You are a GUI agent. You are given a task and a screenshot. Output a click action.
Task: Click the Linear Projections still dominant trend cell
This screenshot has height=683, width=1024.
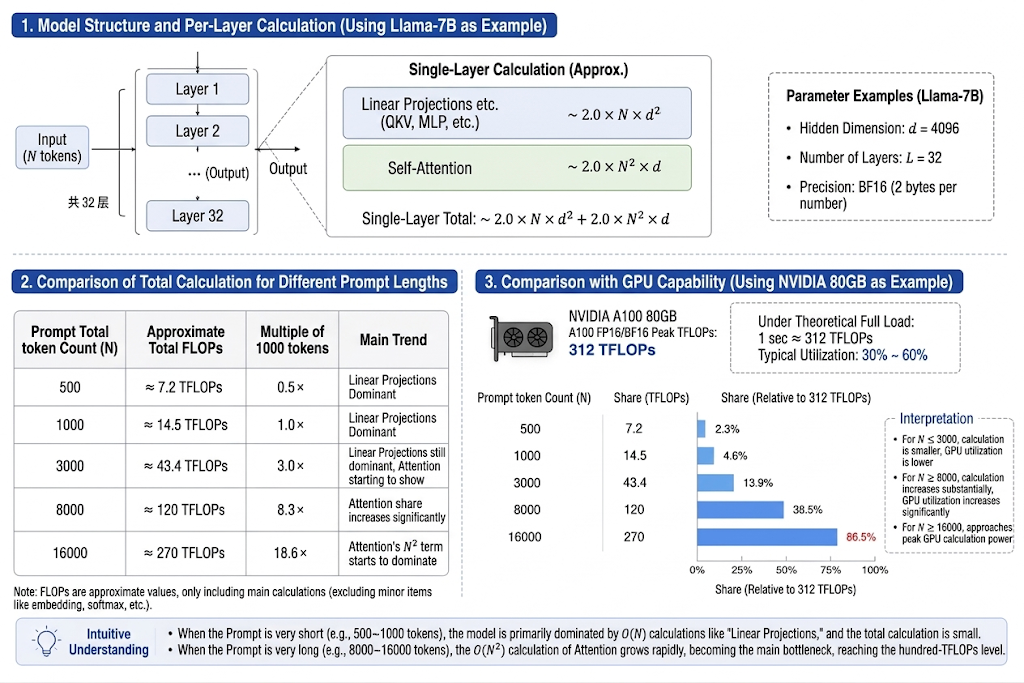pos(394,466)
